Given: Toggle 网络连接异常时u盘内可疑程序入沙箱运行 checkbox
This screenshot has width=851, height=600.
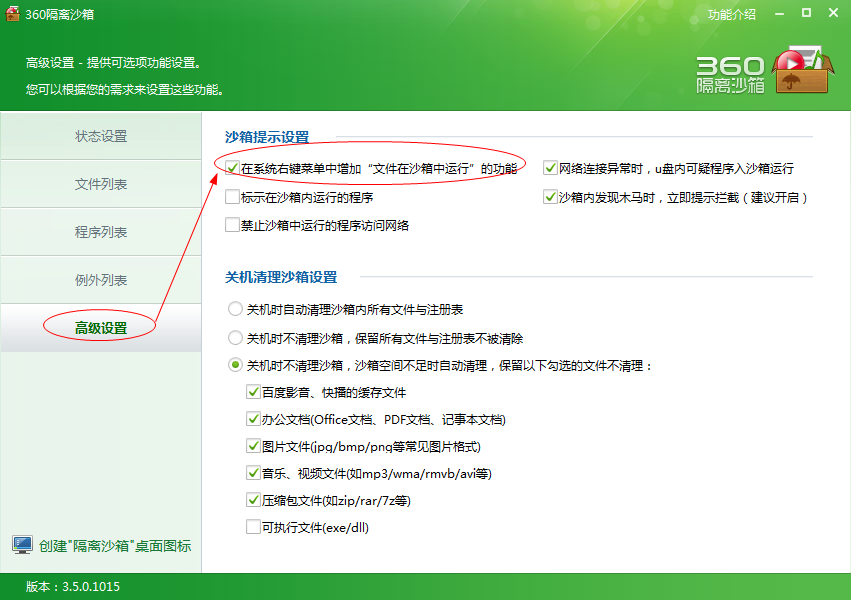Looking at the screenshot, I should point(550,168).
